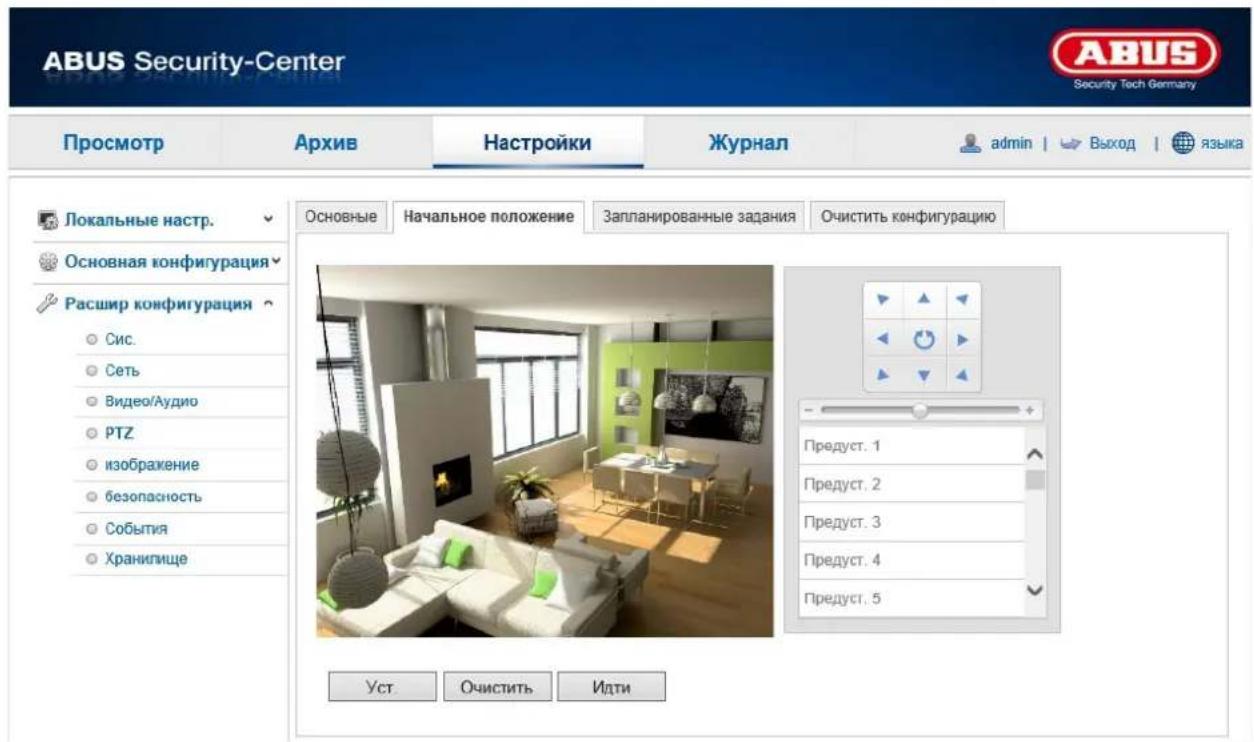This screenshot has height=742, width=1254.
Task: Open the Просмотр tab
Action: pos(114,143)
